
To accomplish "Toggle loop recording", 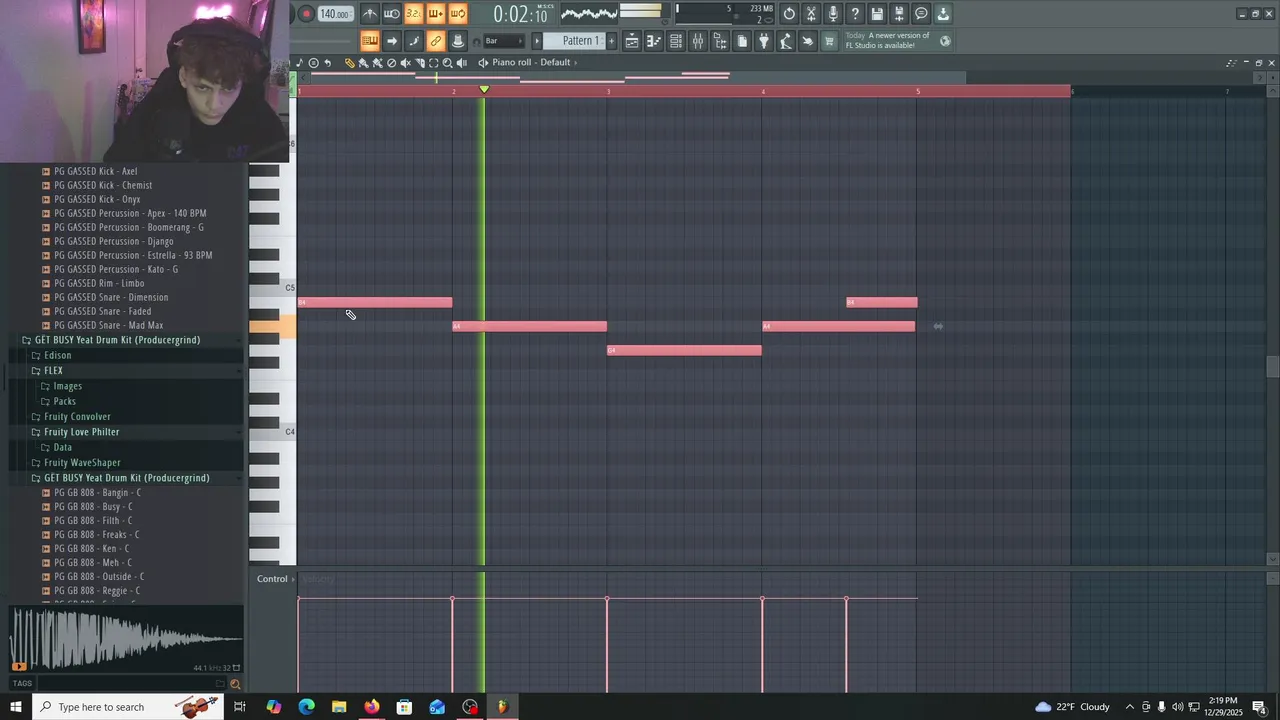I will pyautogui.click(x=457, y=14).
